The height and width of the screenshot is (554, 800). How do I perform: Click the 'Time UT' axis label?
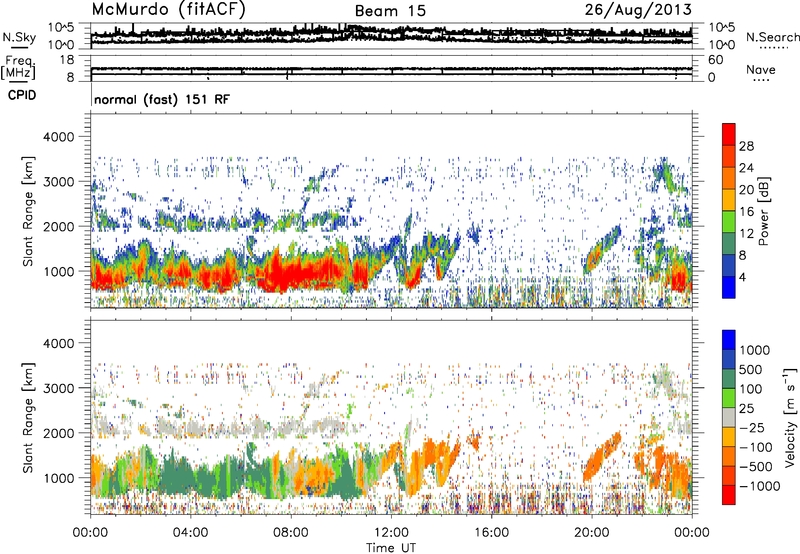pos(391,548)
